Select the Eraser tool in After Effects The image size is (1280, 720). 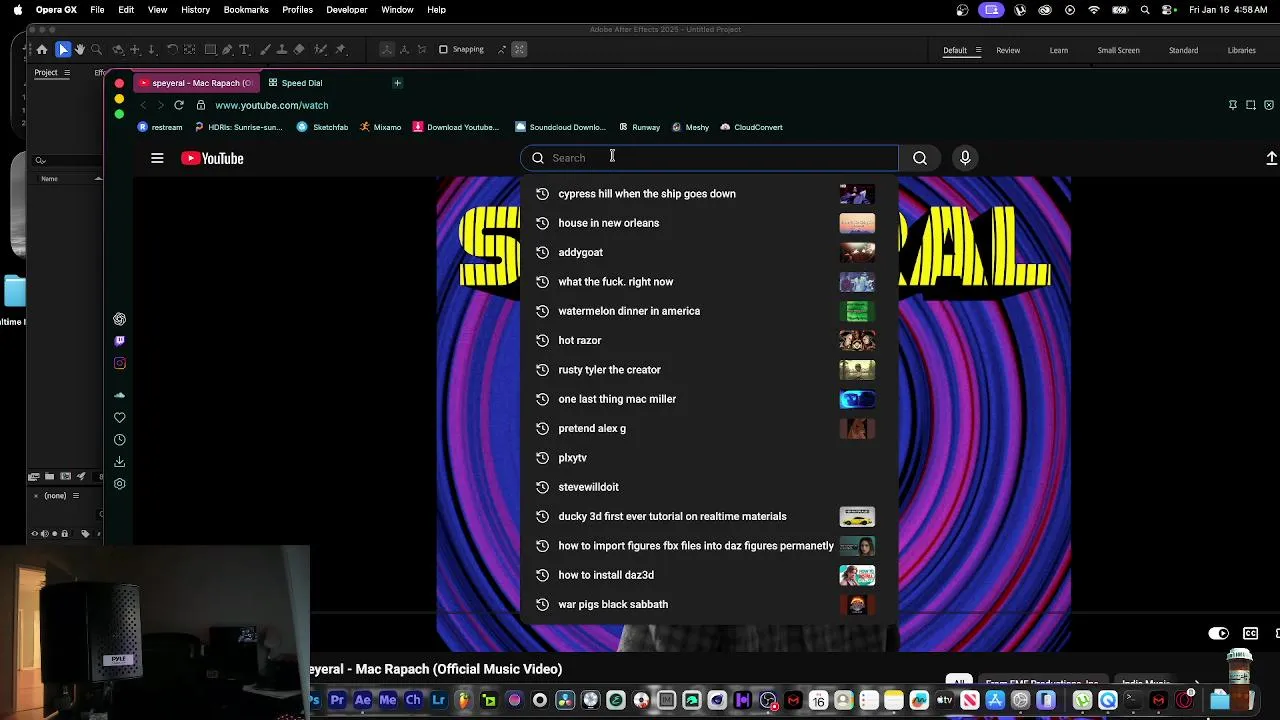299,49
